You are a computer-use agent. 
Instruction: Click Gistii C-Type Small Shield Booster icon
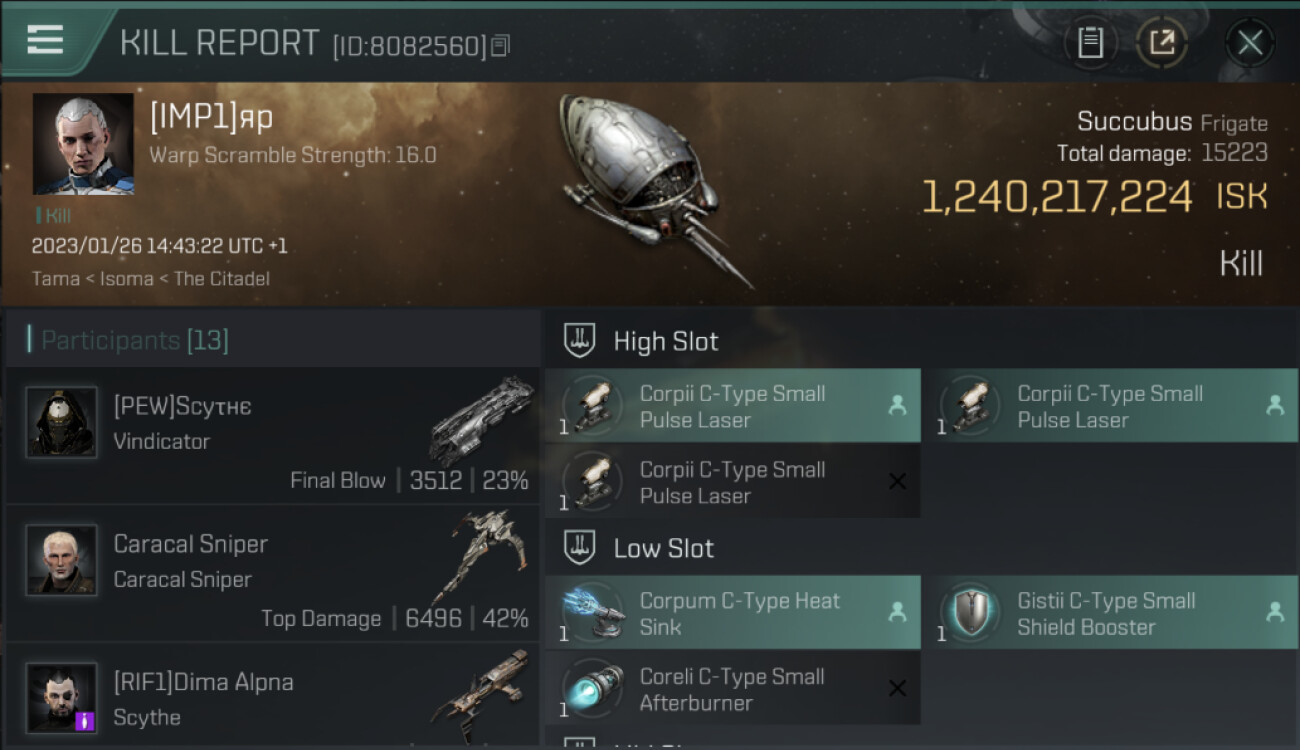[970, 613]
